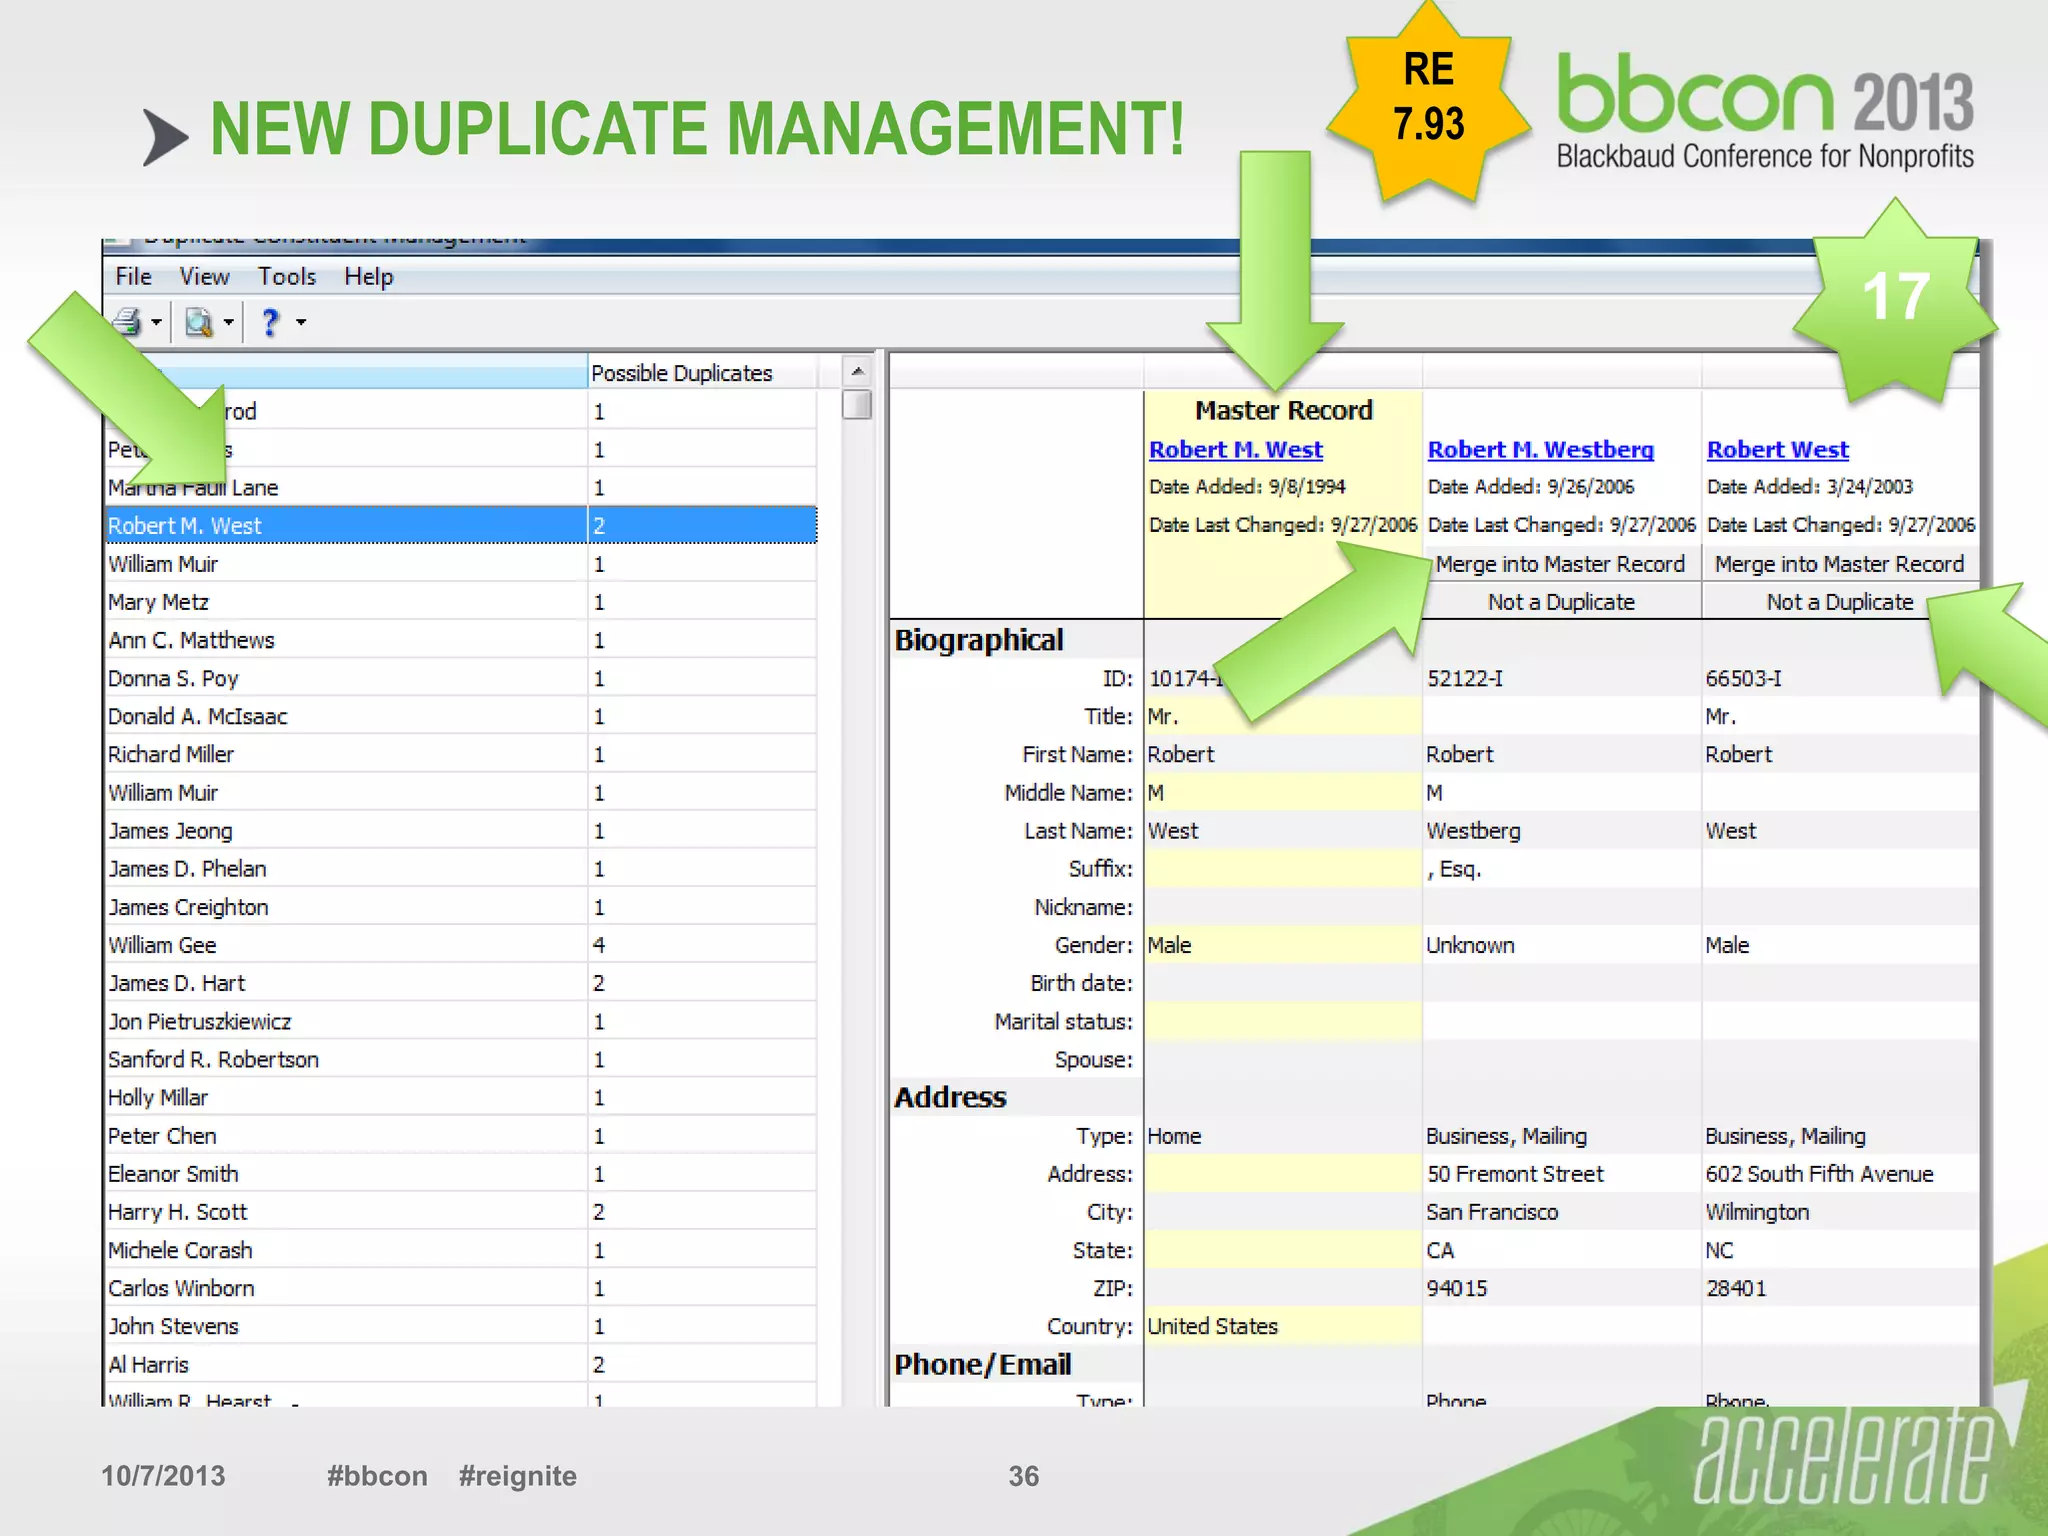The width and height of the screenshot is (2048, 1536).
Task: Click the 602 South Fifth Avenue address cell
Action: click(1840, 1174)
